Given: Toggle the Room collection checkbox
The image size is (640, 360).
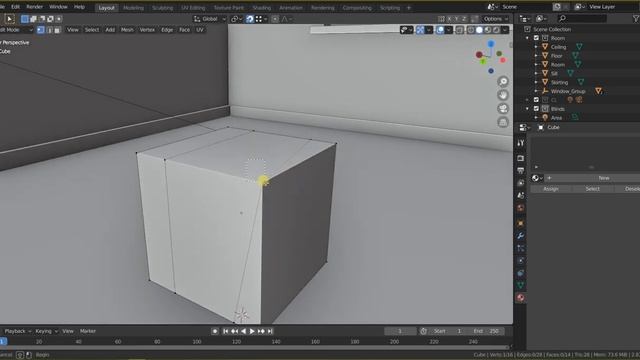Looking at the screenshot, I should (x=536, y=38).
